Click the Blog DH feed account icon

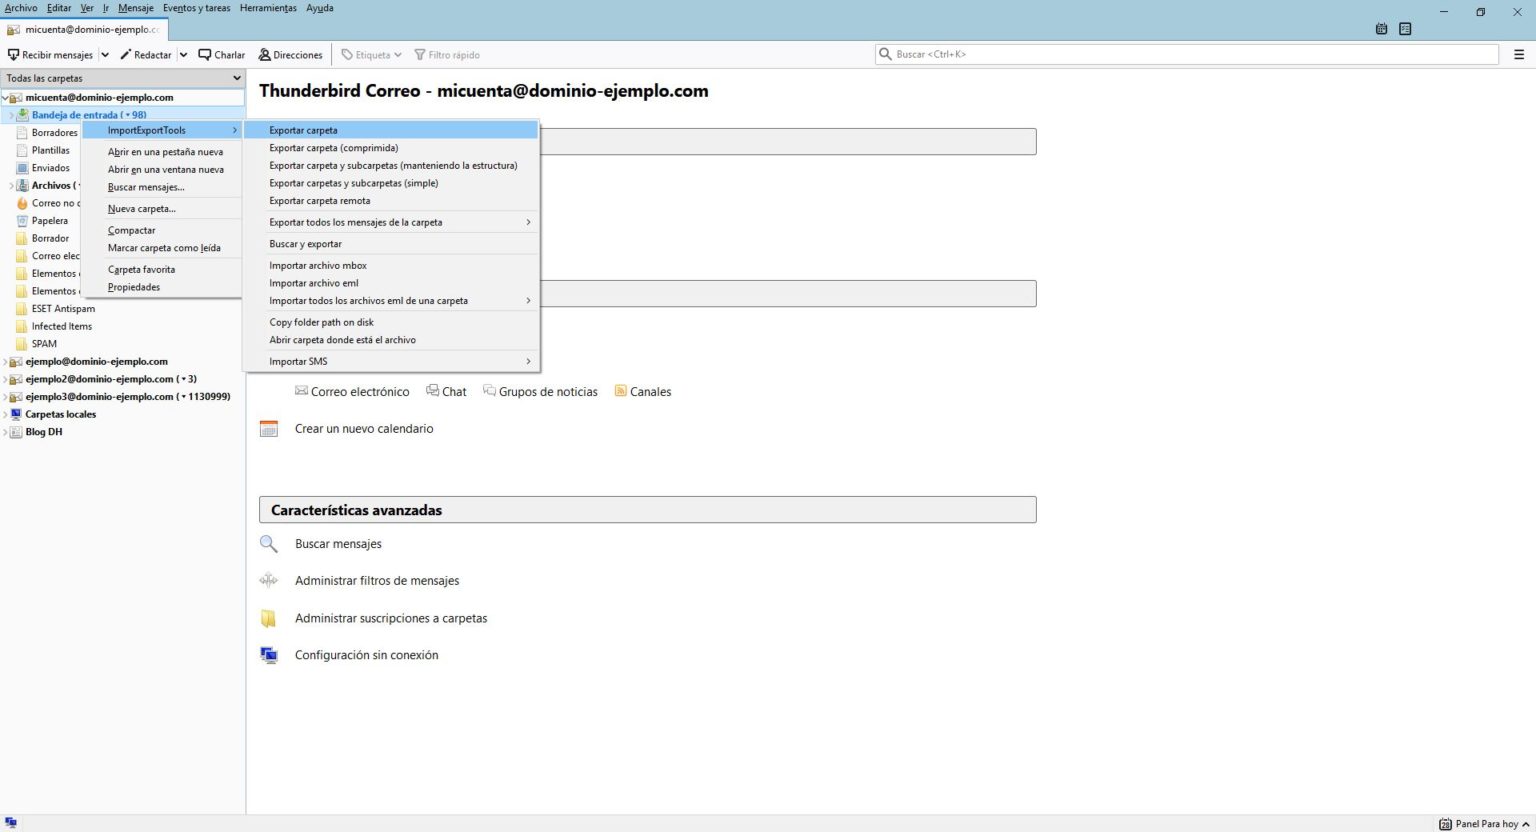(x=16, y=432)
